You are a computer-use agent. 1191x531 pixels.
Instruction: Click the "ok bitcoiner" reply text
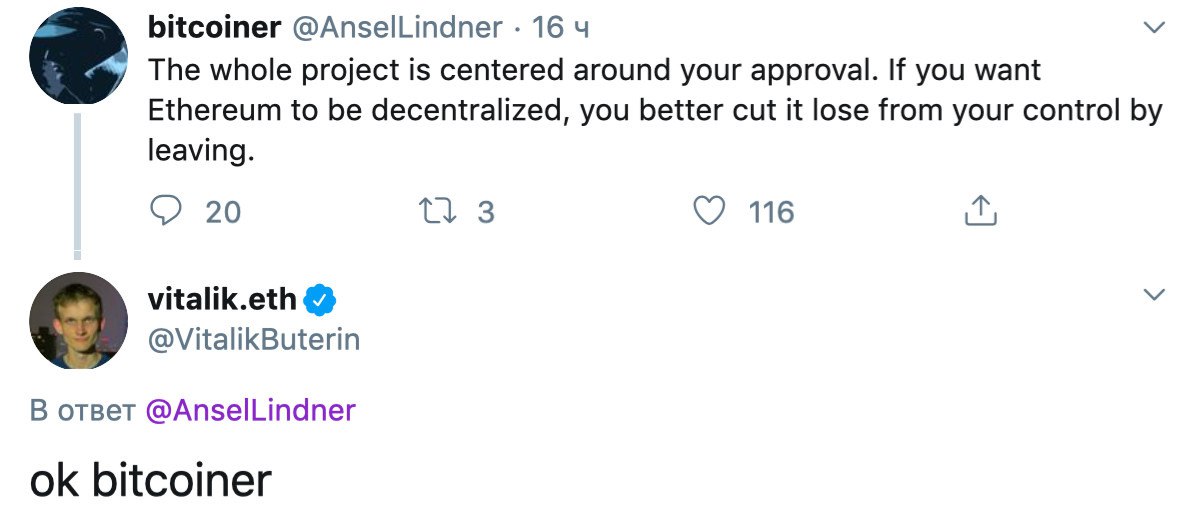pos(151,480)
